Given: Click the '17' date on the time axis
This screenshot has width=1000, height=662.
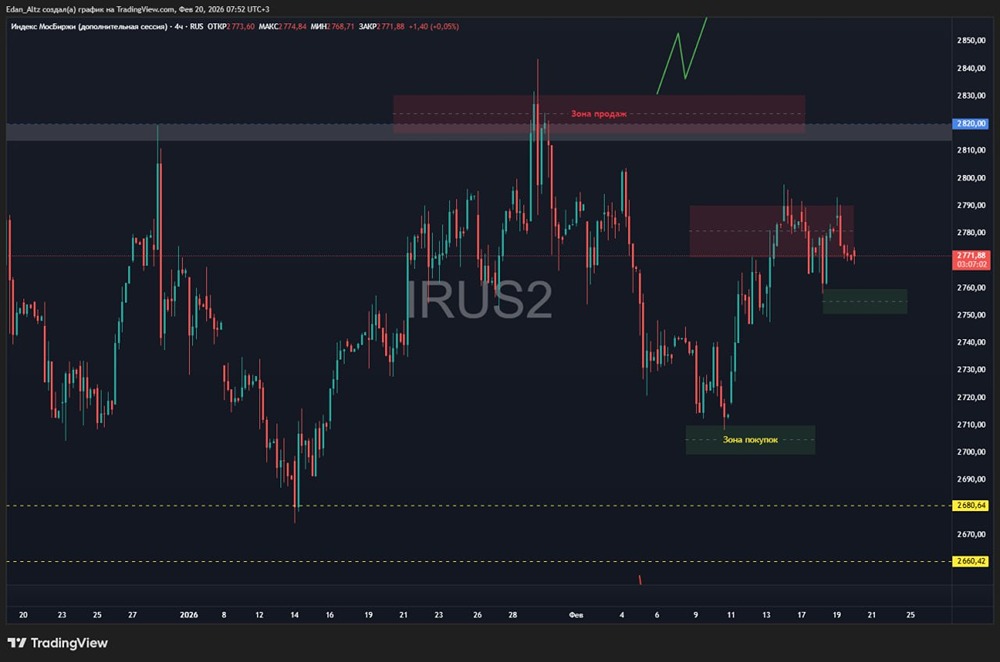Looking at the screenshot, I should pyautogui.click(x=802, y=615).
